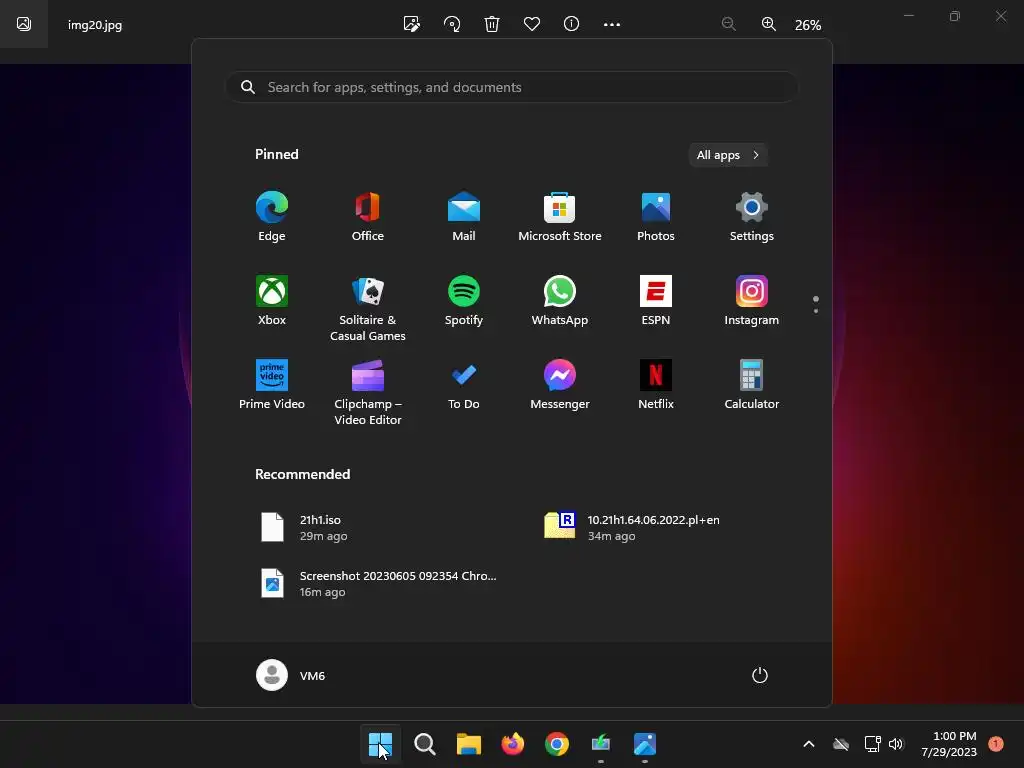Click the img20.jpg file name
The height and width of the screenshot is (768, 1024).
coord(95,25)
